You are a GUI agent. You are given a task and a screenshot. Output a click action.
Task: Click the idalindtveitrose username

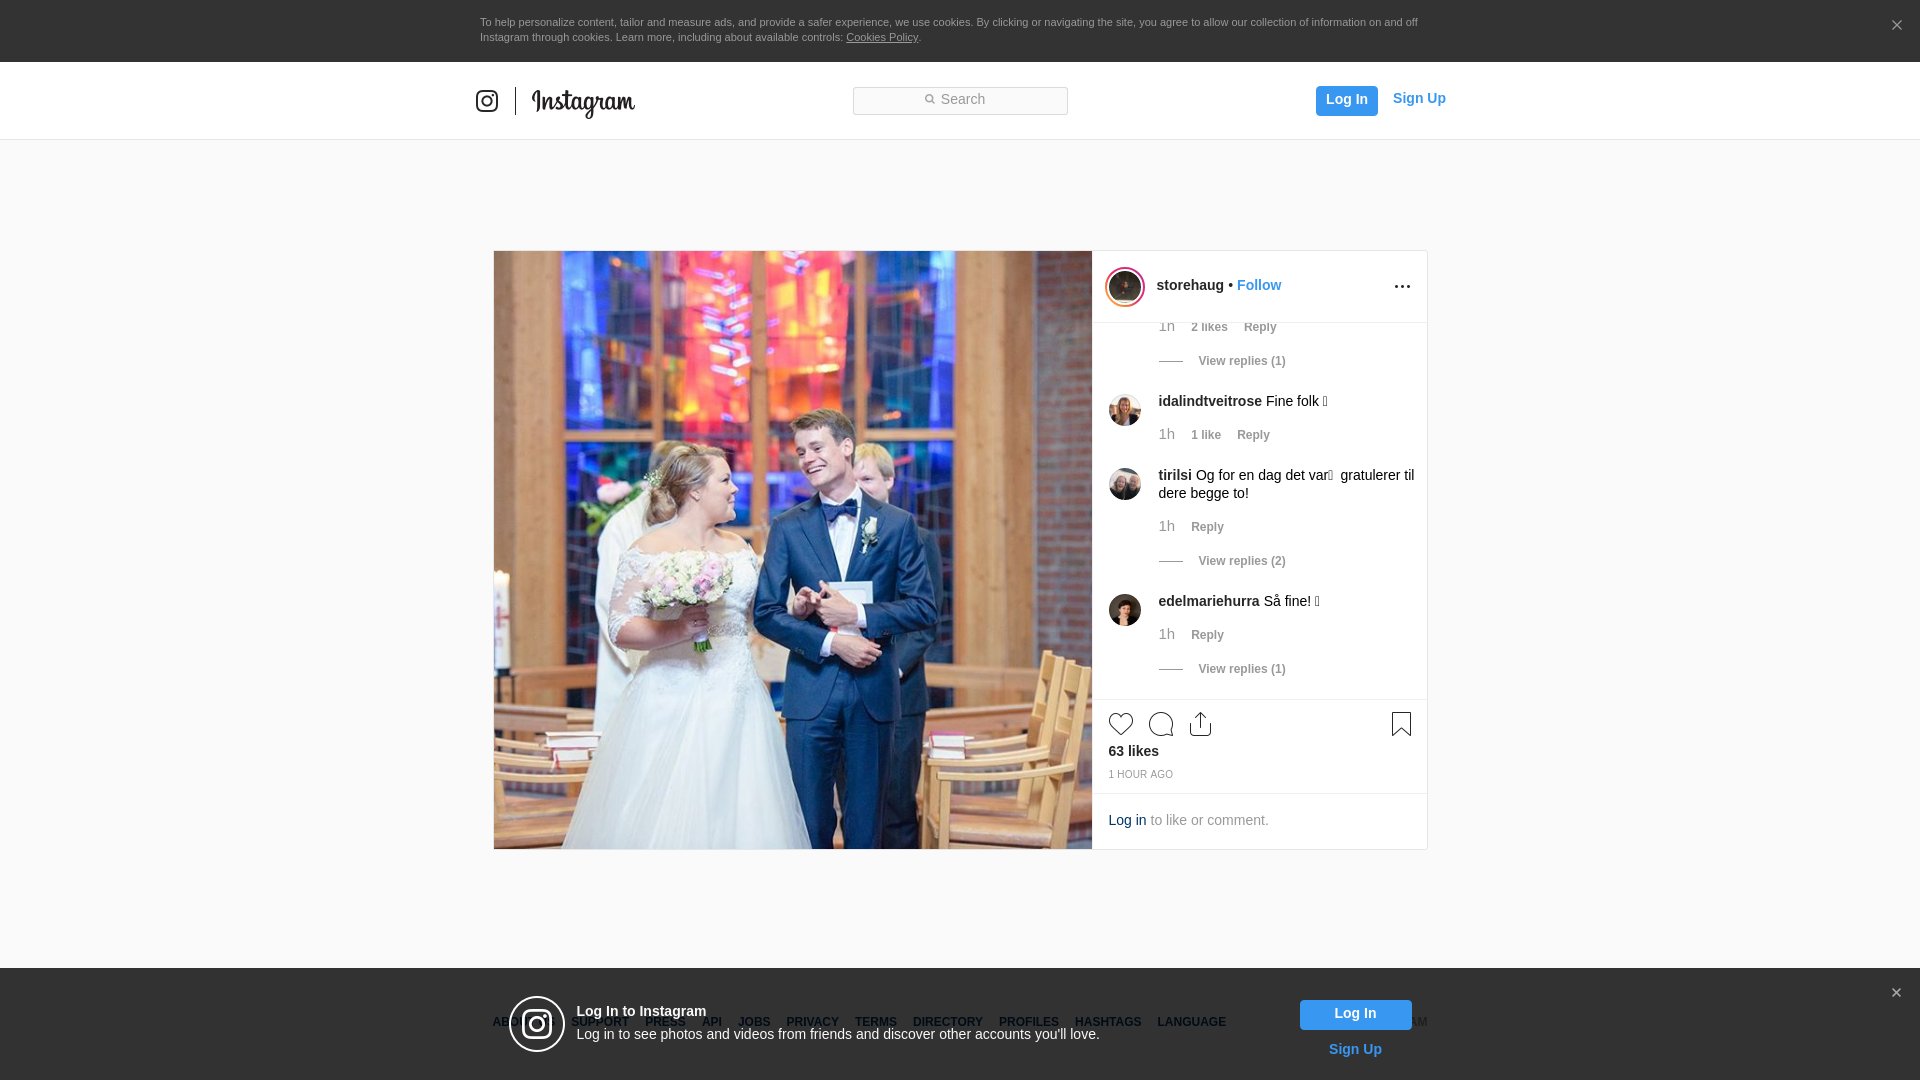coord(1210,401)
